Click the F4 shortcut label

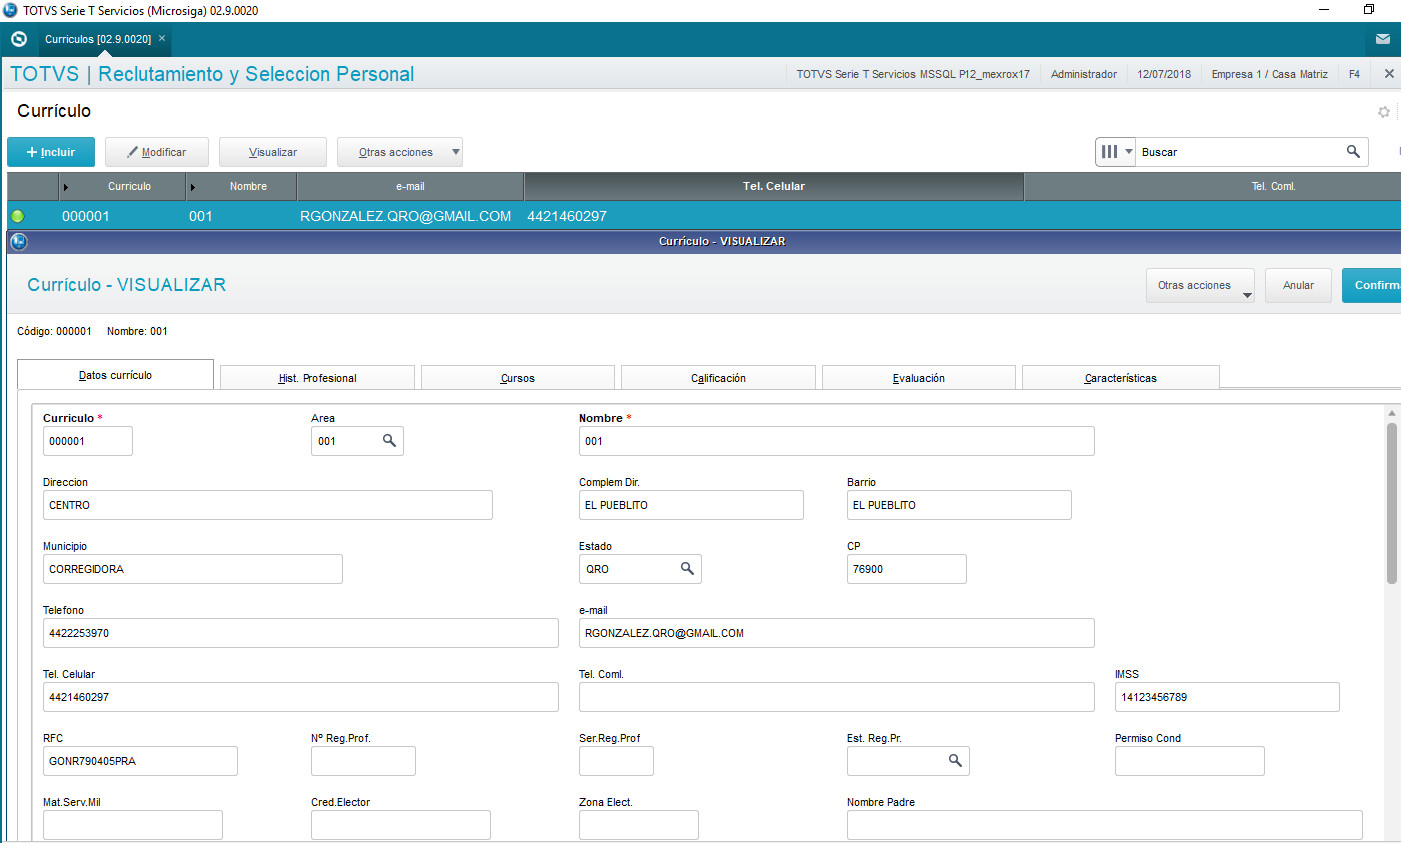point(1354,74)
